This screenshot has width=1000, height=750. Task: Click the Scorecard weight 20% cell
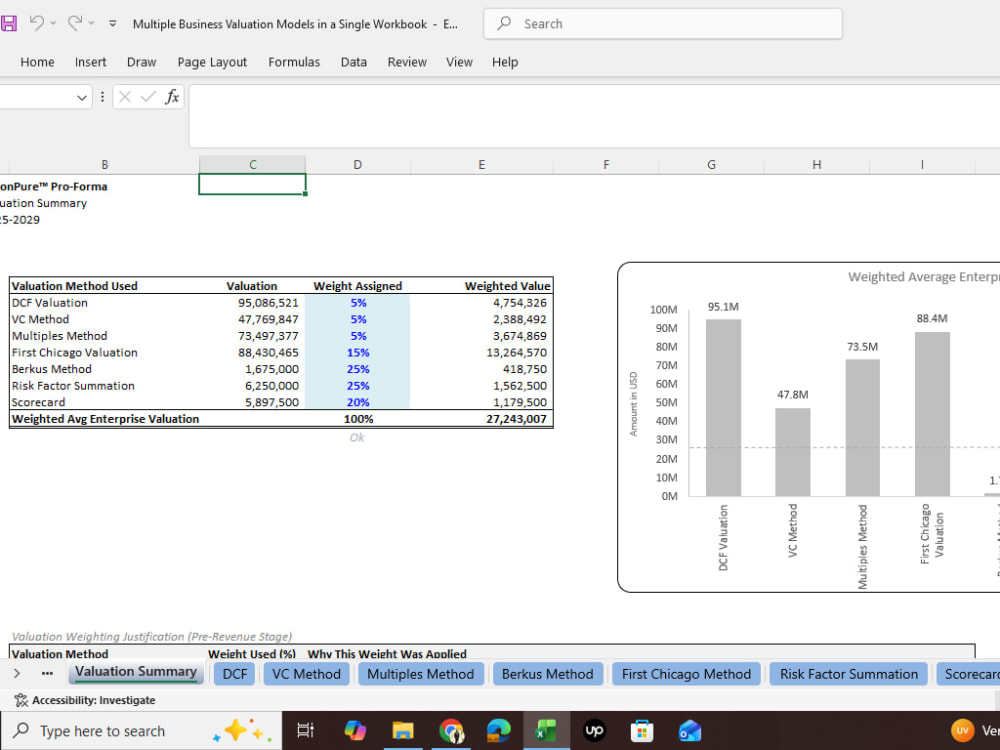click(358, 402)
